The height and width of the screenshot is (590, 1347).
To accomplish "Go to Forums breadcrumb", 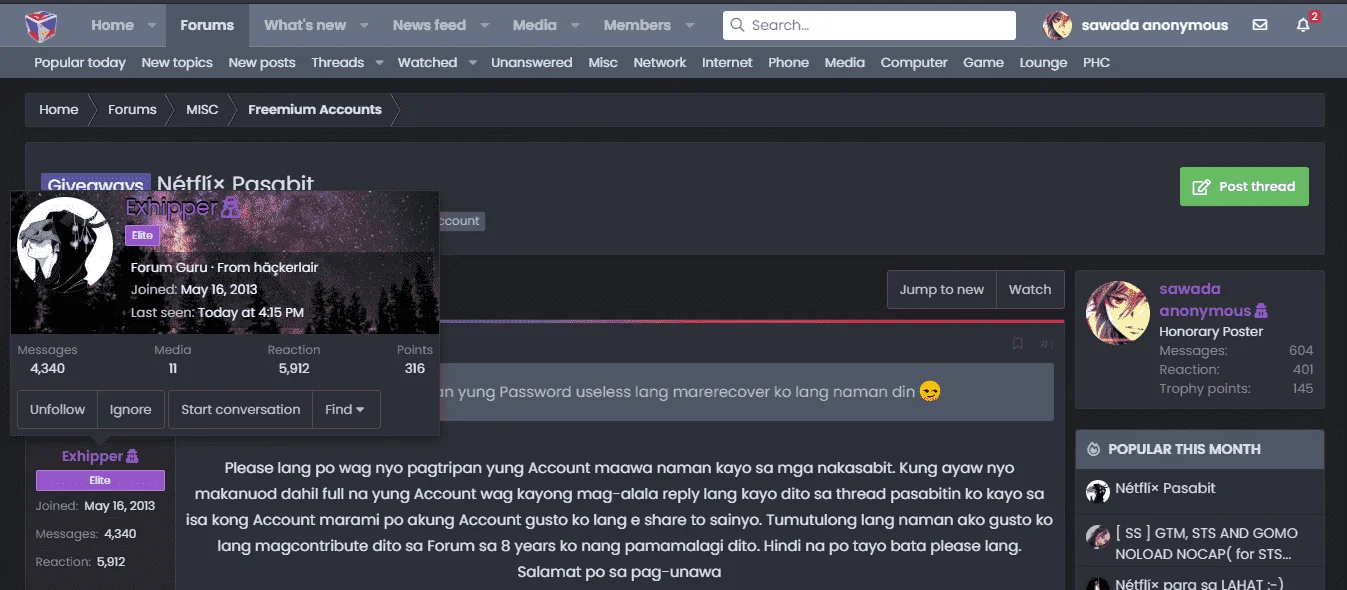I will 132,110.
